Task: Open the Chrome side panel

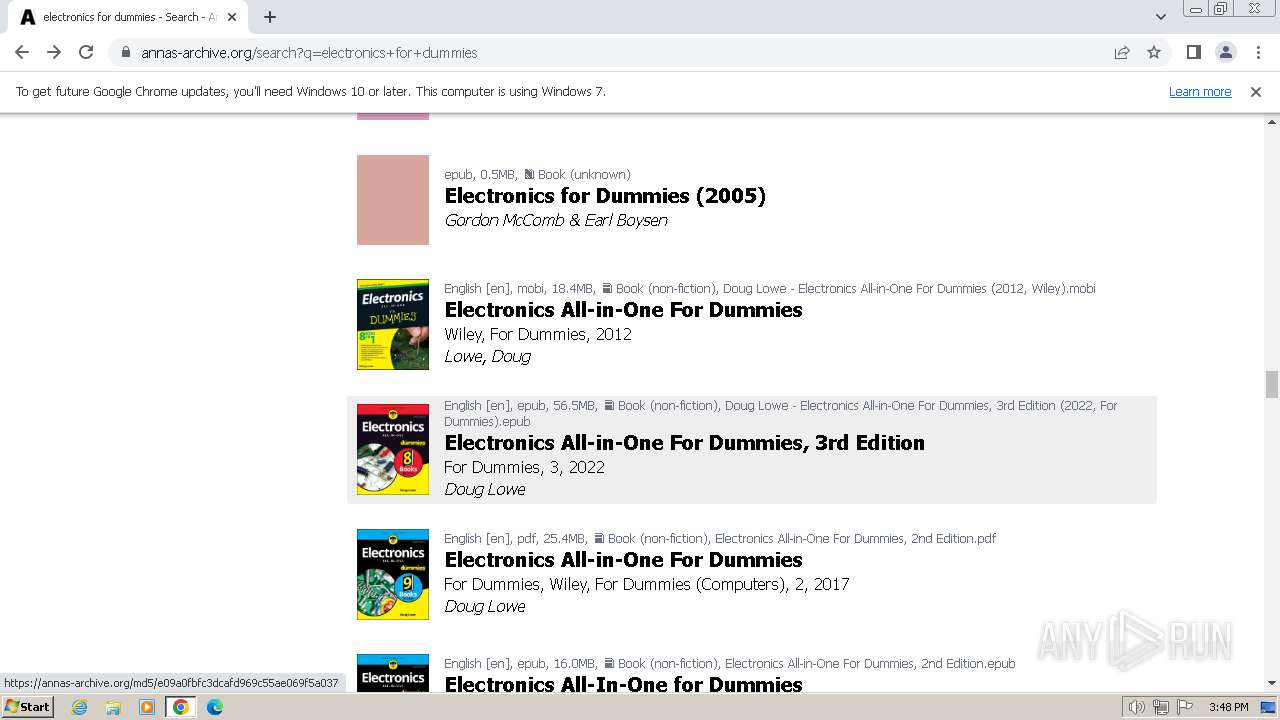Action: (1193, 52)
